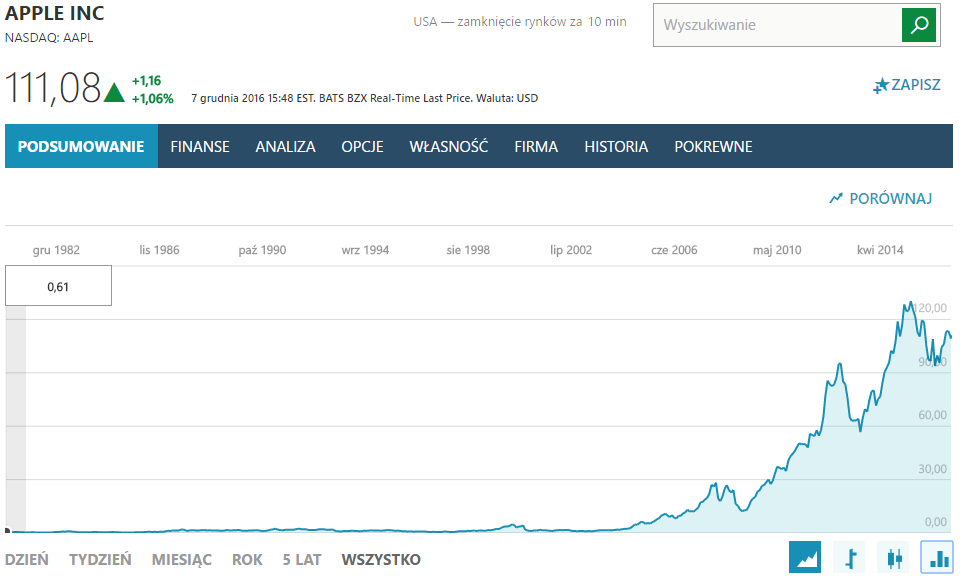Click the APPLE INC company title

[54, 13]
